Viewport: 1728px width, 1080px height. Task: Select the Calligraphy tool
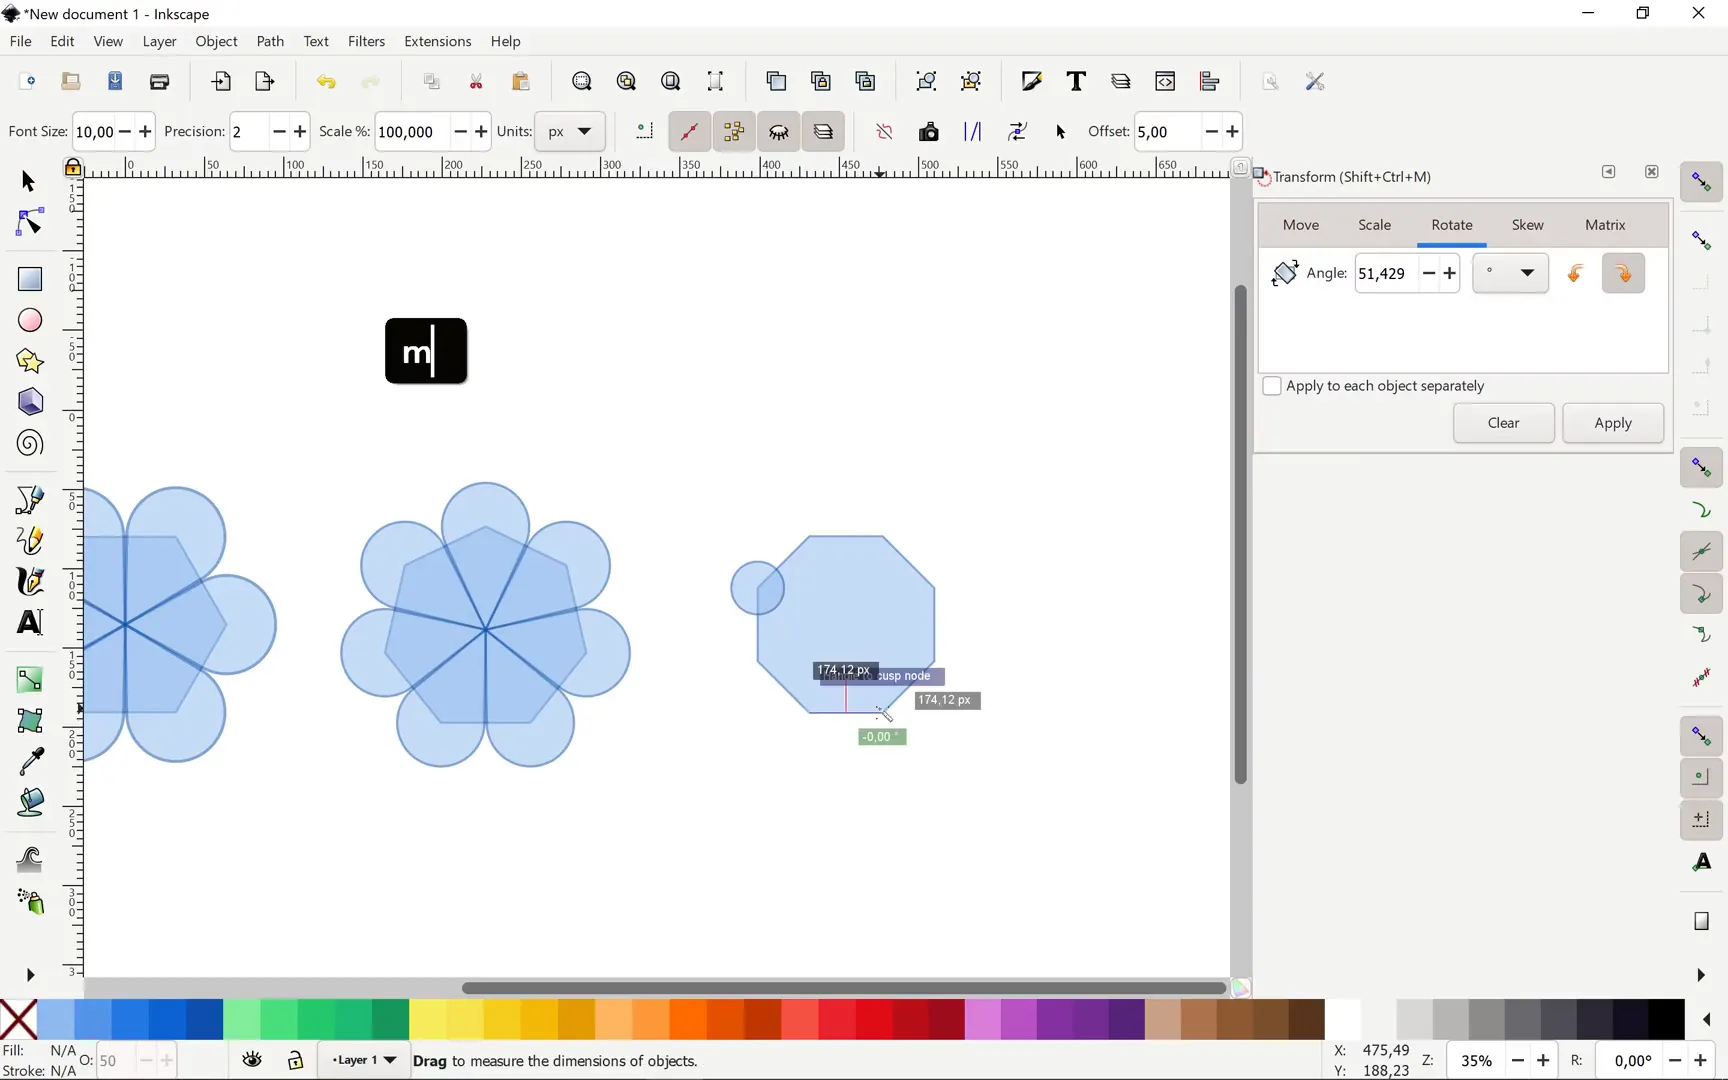coord(29,581)
